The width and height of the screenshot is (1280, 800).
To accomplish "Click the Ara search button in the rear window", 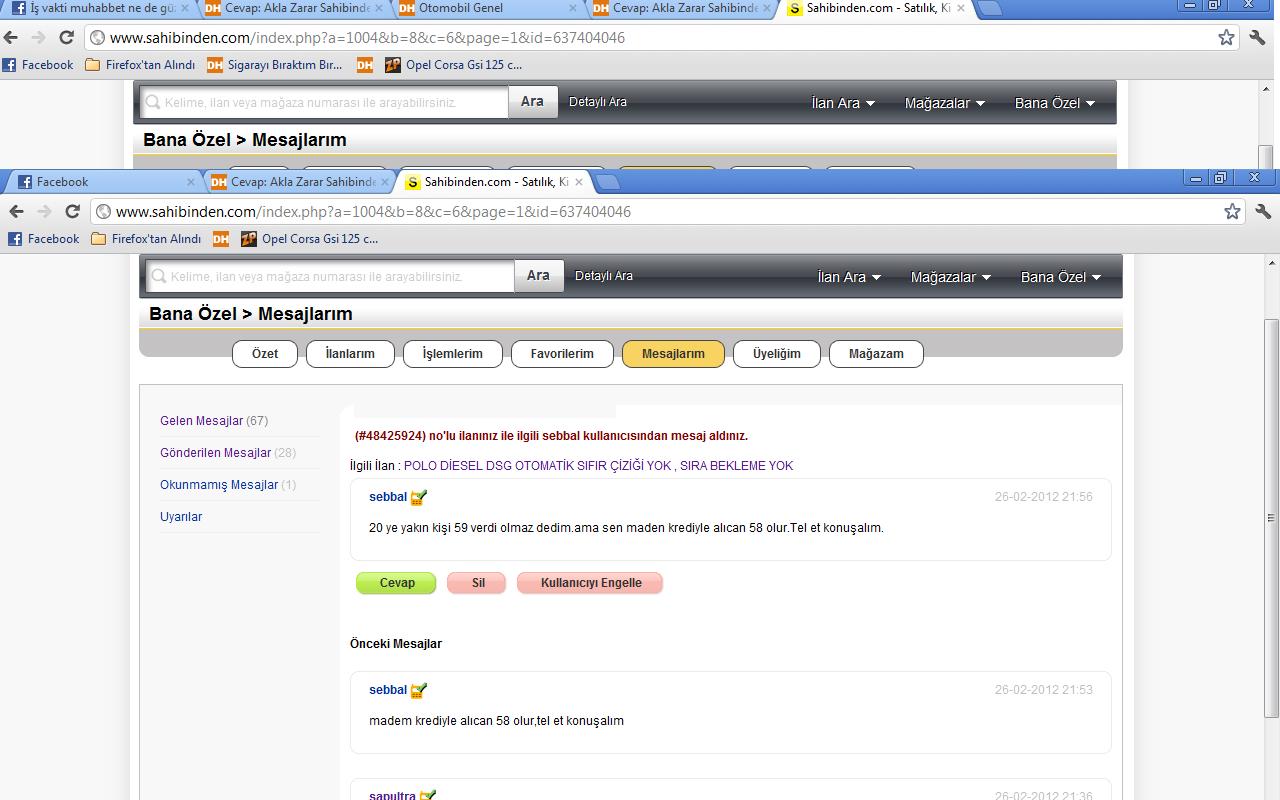I will click(532, 102).
